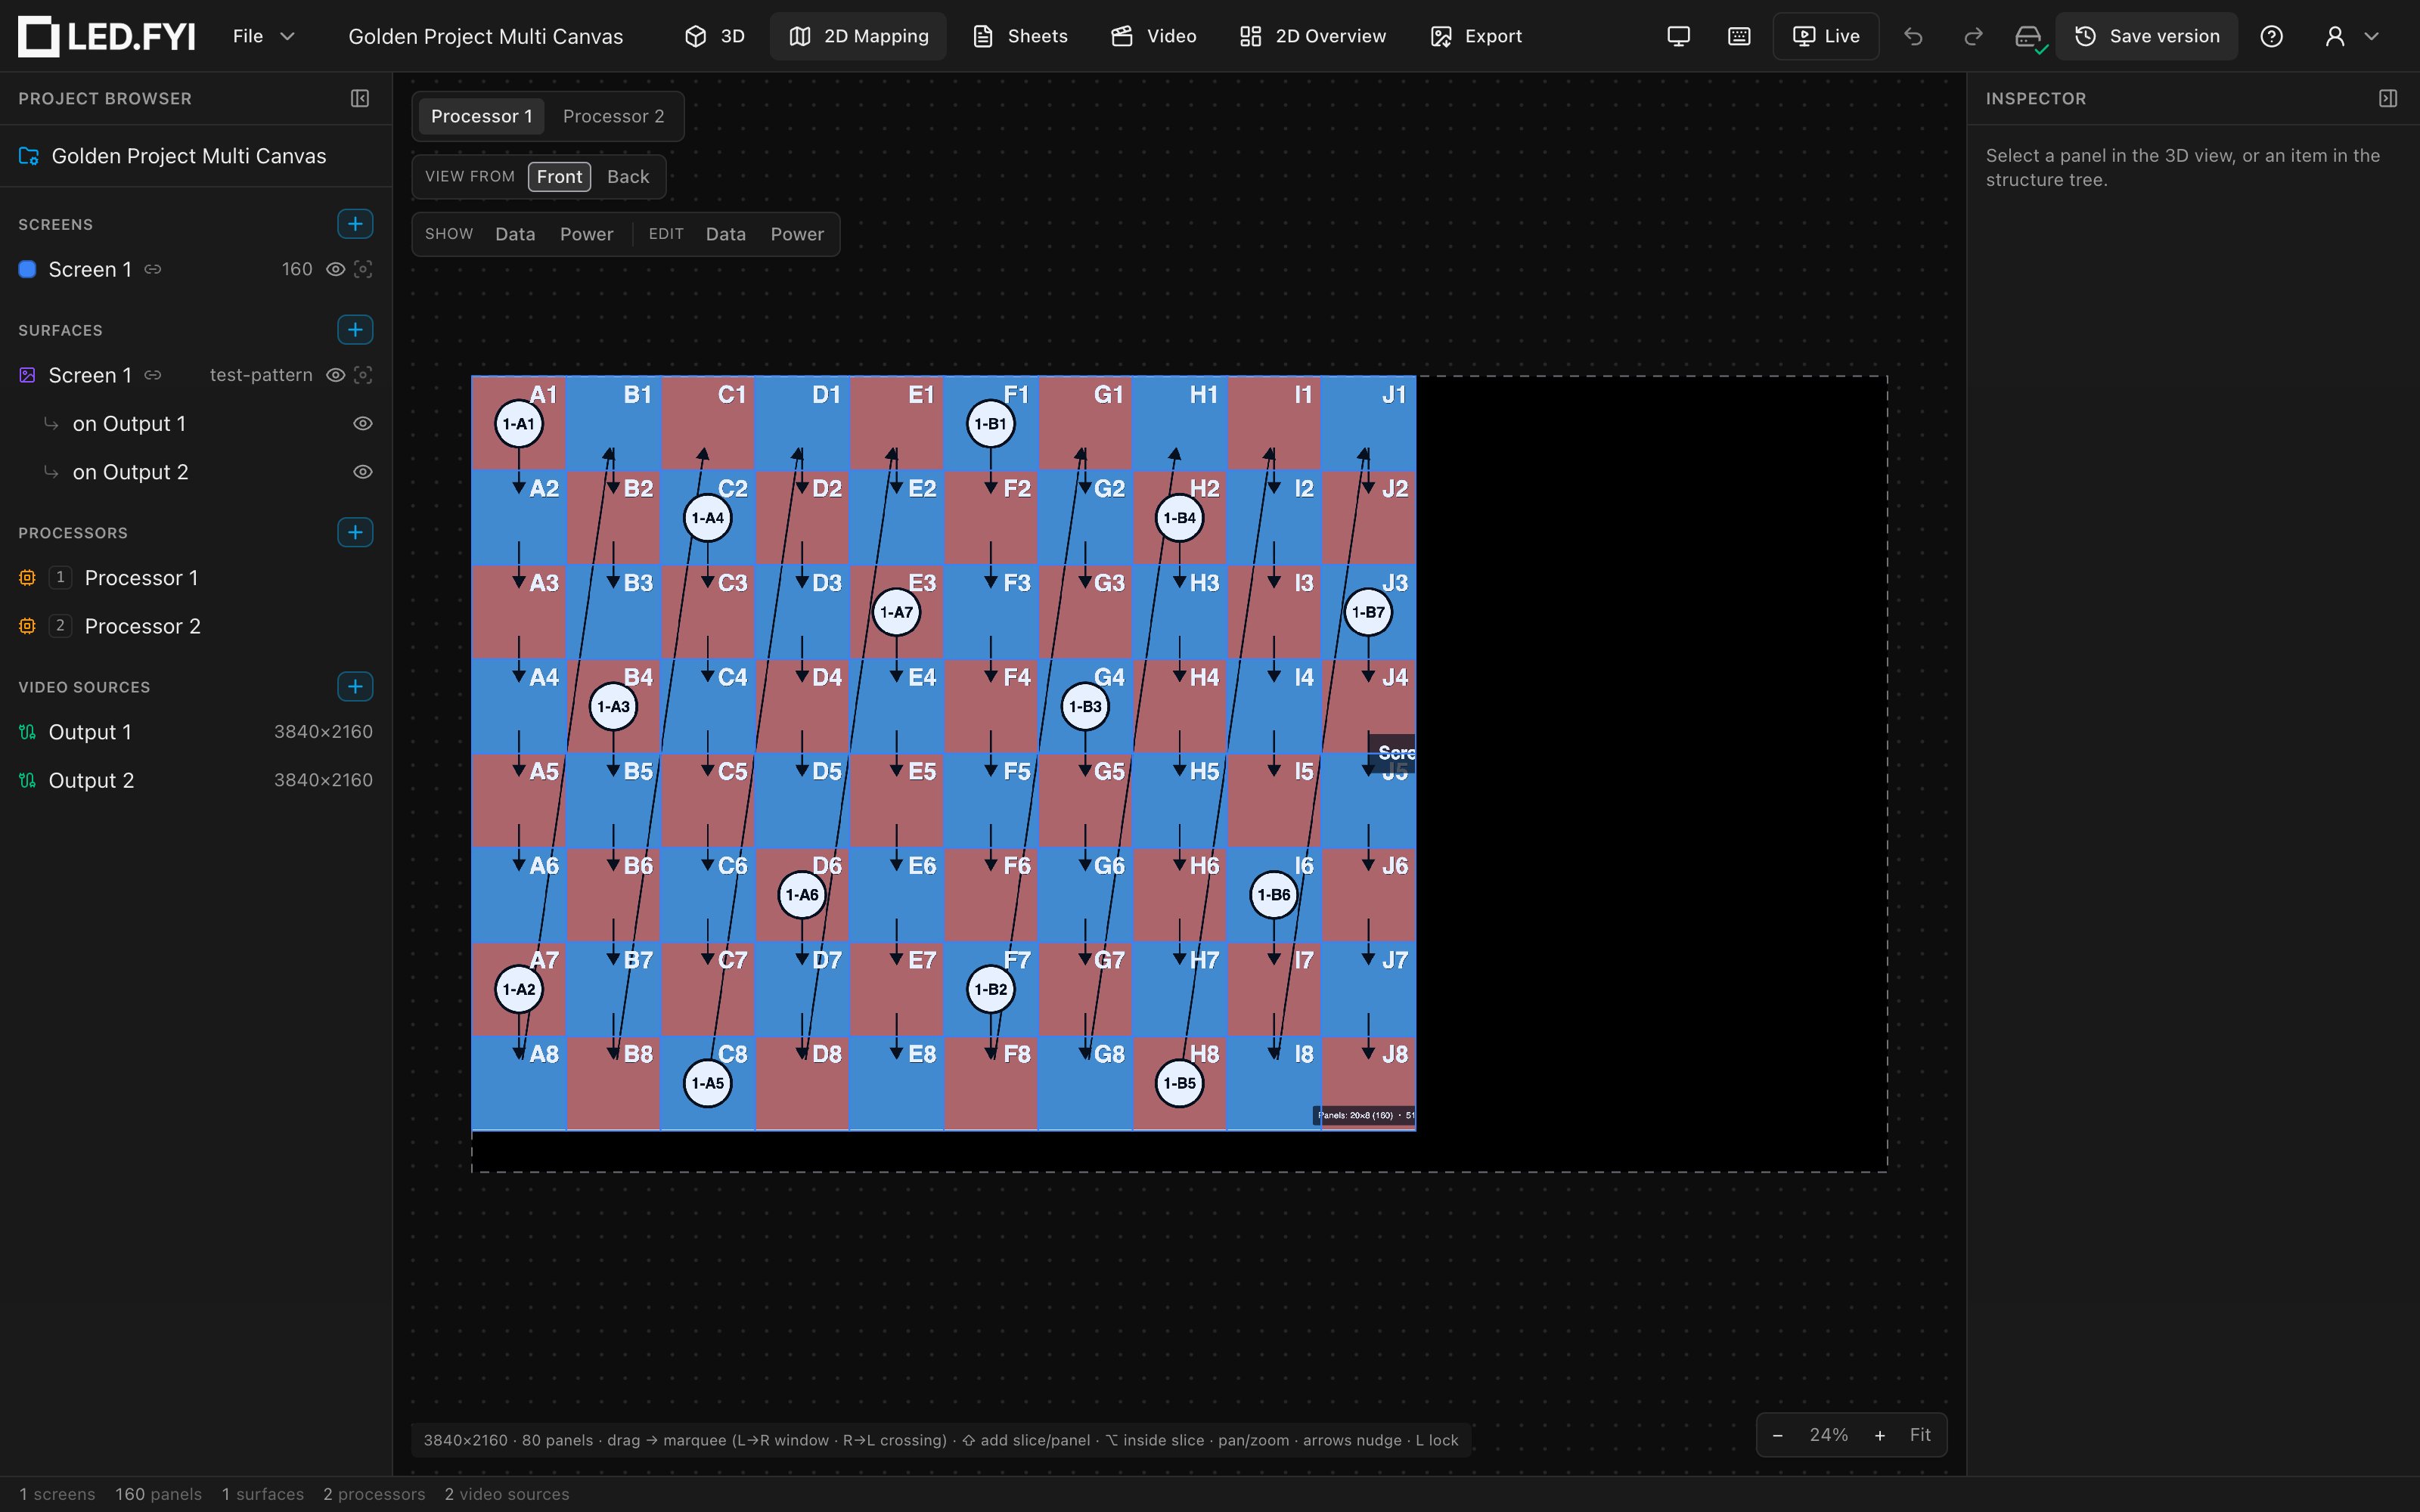Click the redo arrow icon
The width and height of the screenshot is (2420, 1512).
1973,37
